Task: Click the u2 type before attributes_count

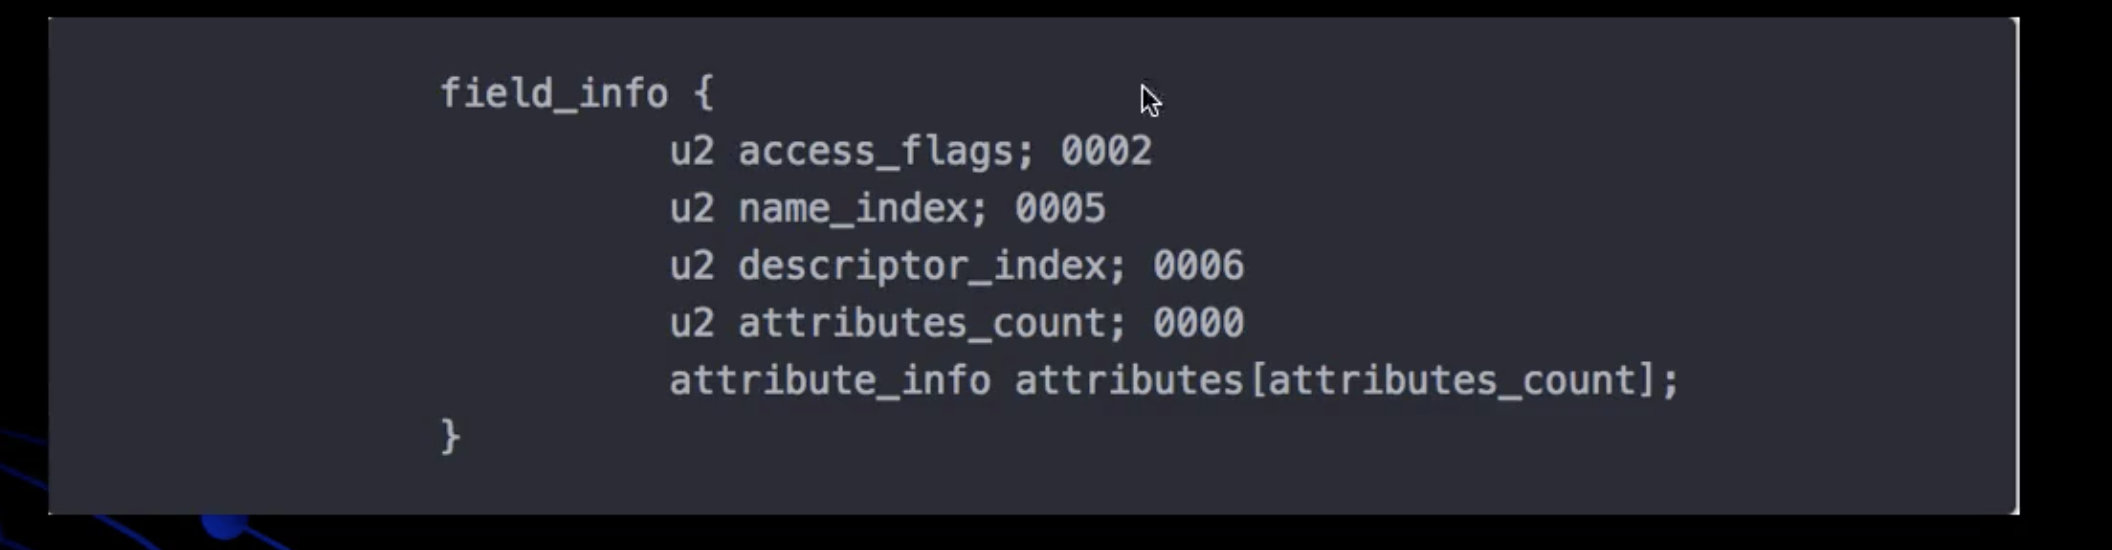Action: coord(692,323)
